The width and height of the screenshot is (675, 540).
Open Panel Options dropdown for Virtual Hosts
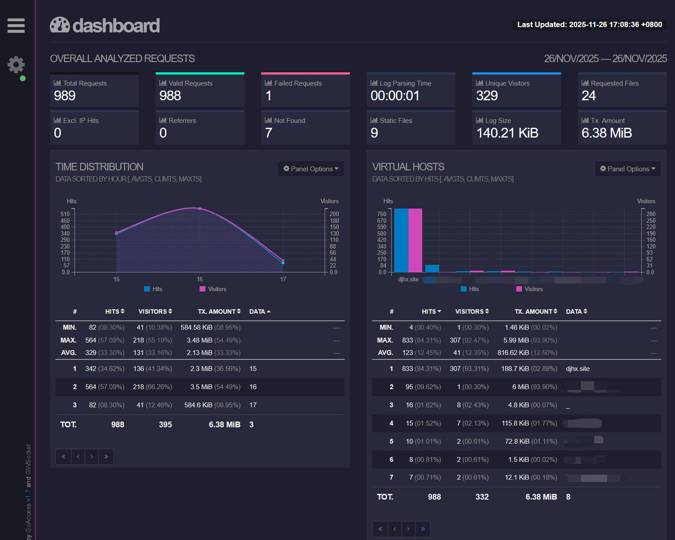627,169
